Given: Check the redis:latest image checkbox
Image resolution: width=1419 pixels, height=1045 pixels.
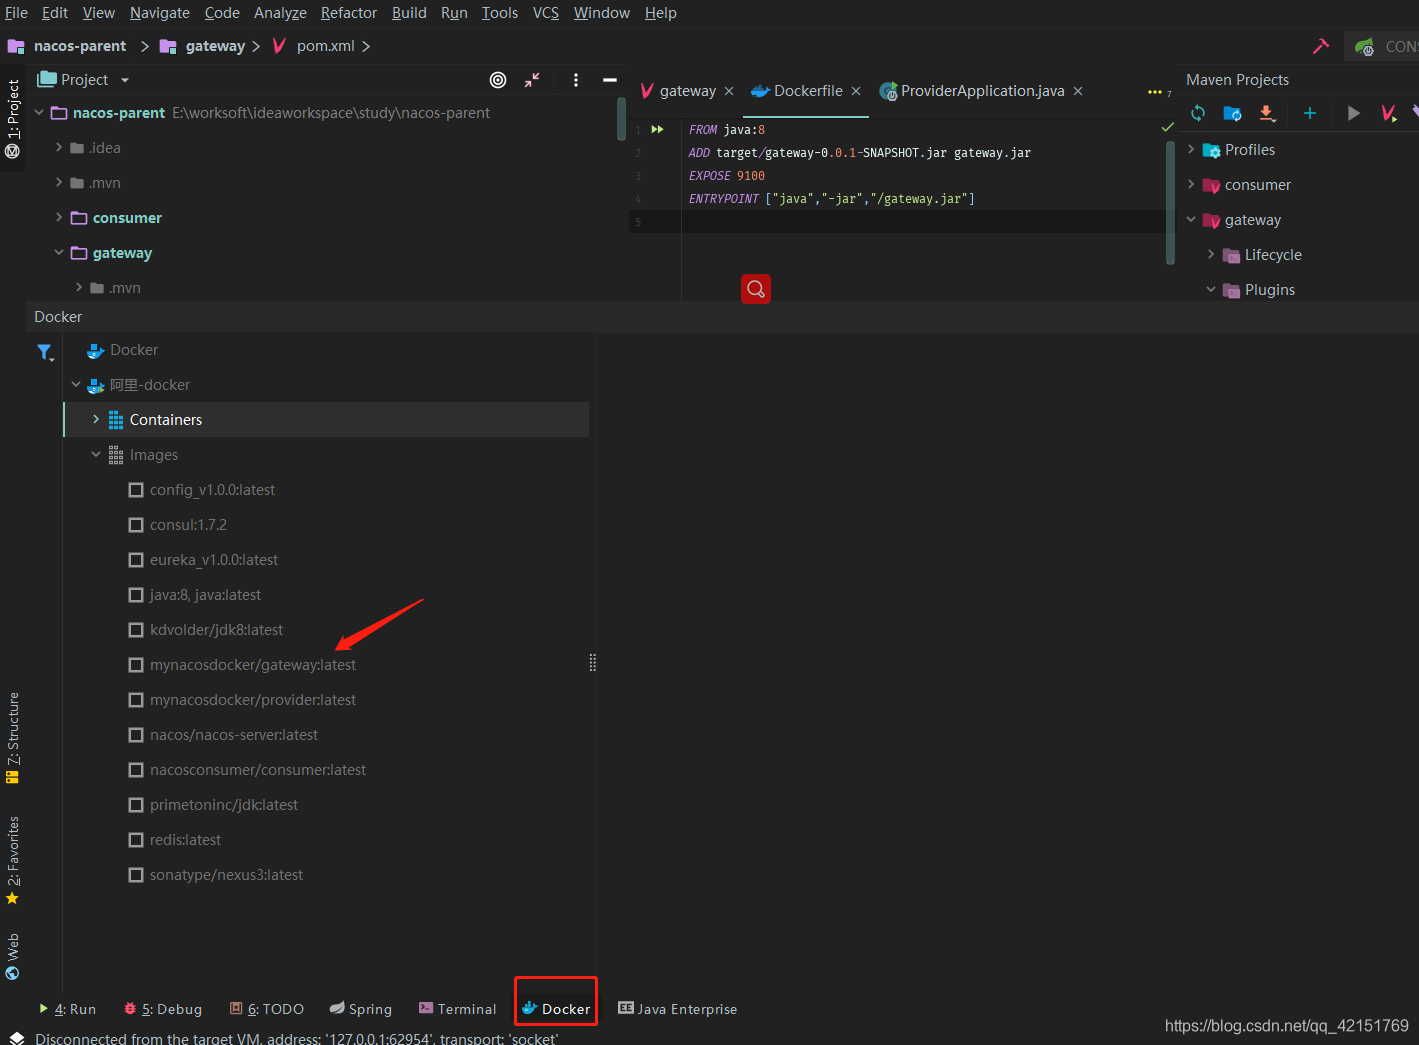Looking at the screenshot, I should click(136, 840).
